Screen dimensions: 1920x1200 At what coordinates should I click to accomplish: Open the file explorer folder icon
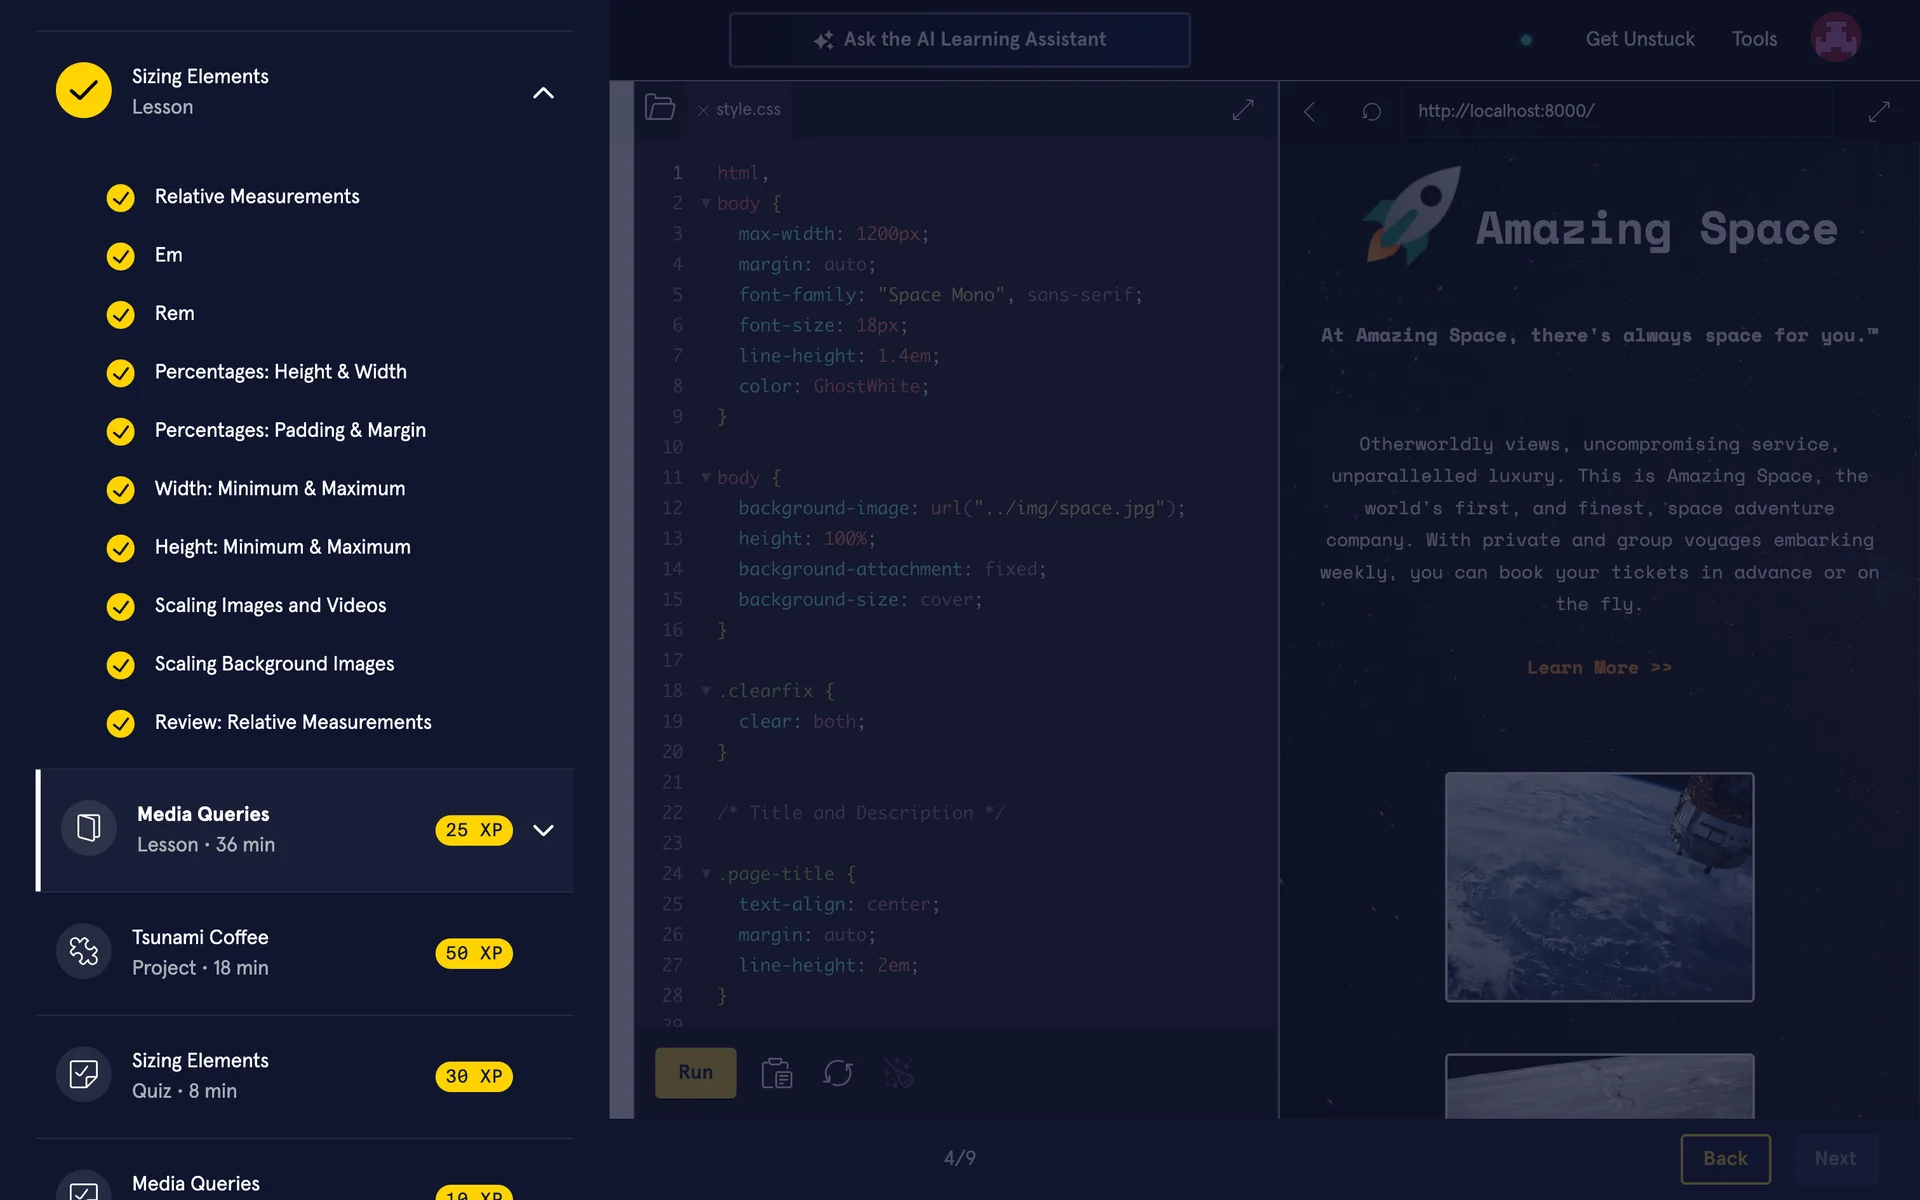[660, 108]
